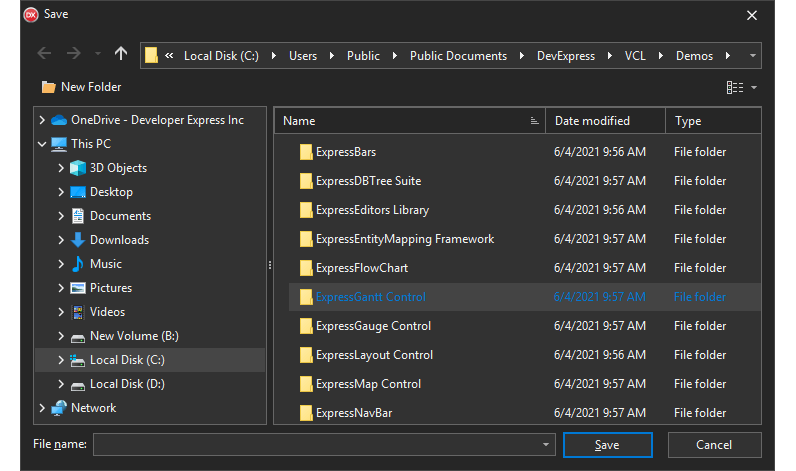The image size is (796, 471).
Task: Click the Back navigation arrow
Action: click(x=44, y=54)
